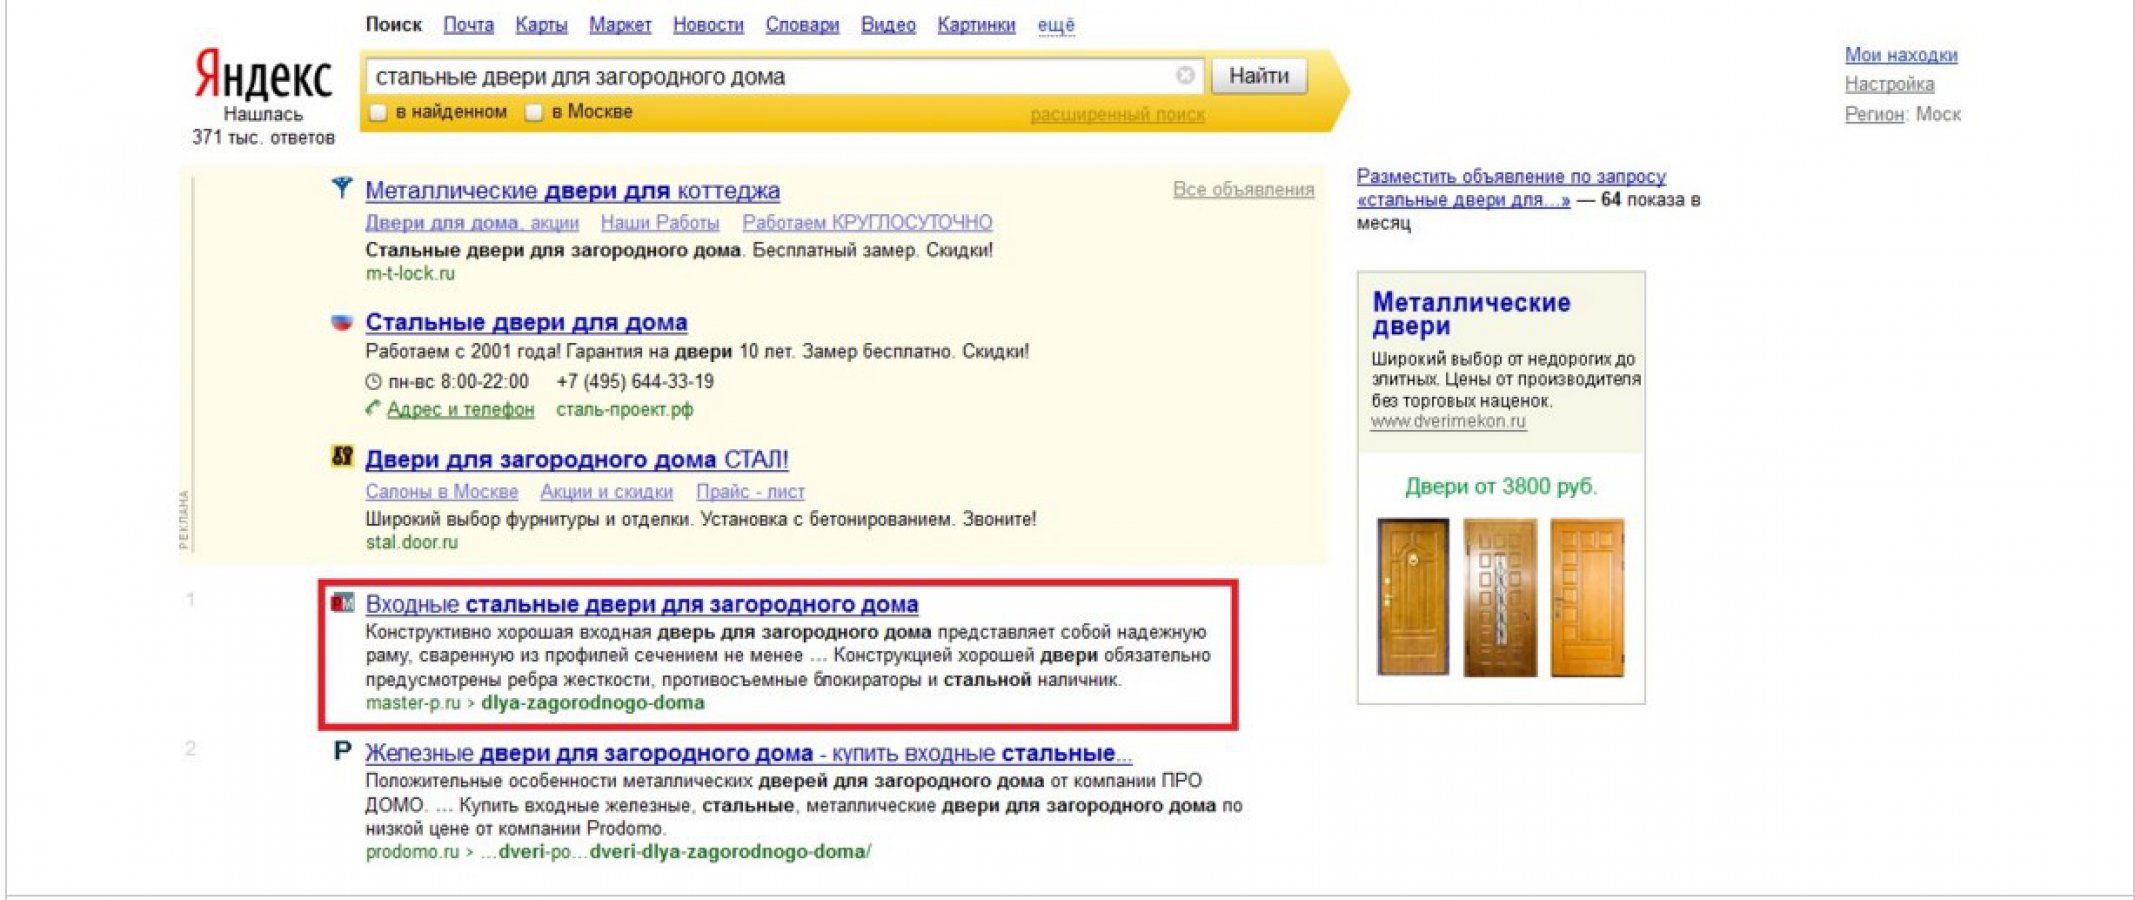
Task: Open Мои находки link
Action: pyautogui.click(x=1901, y=55)
